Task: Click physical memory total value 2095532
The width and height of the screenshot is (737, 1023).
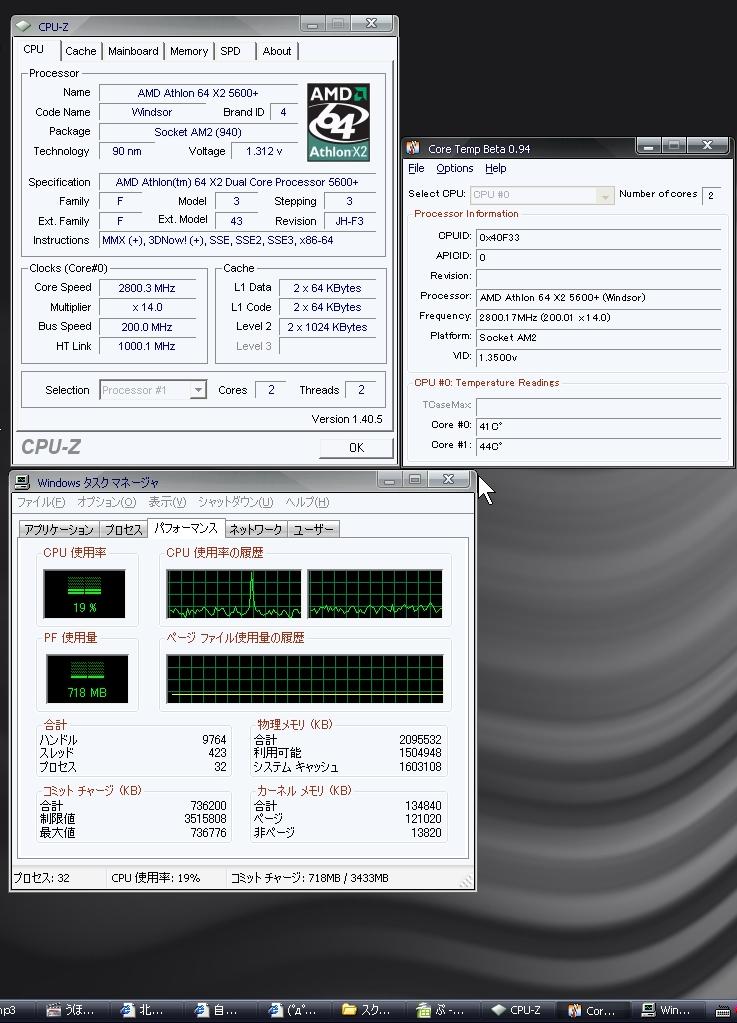Action: point(420,740)
